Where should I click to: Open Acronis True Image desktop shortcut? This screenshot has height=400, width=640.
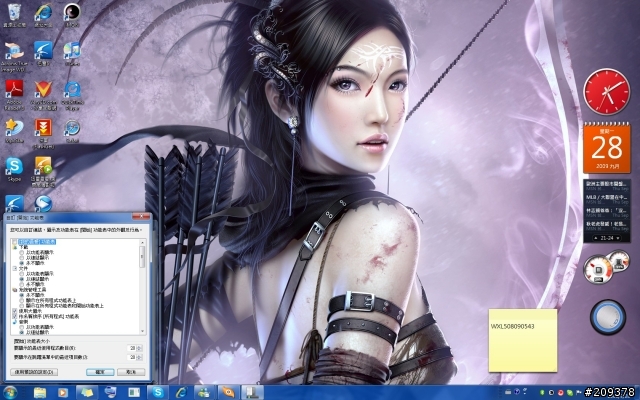pyautogui.click(x=14, y=56)
